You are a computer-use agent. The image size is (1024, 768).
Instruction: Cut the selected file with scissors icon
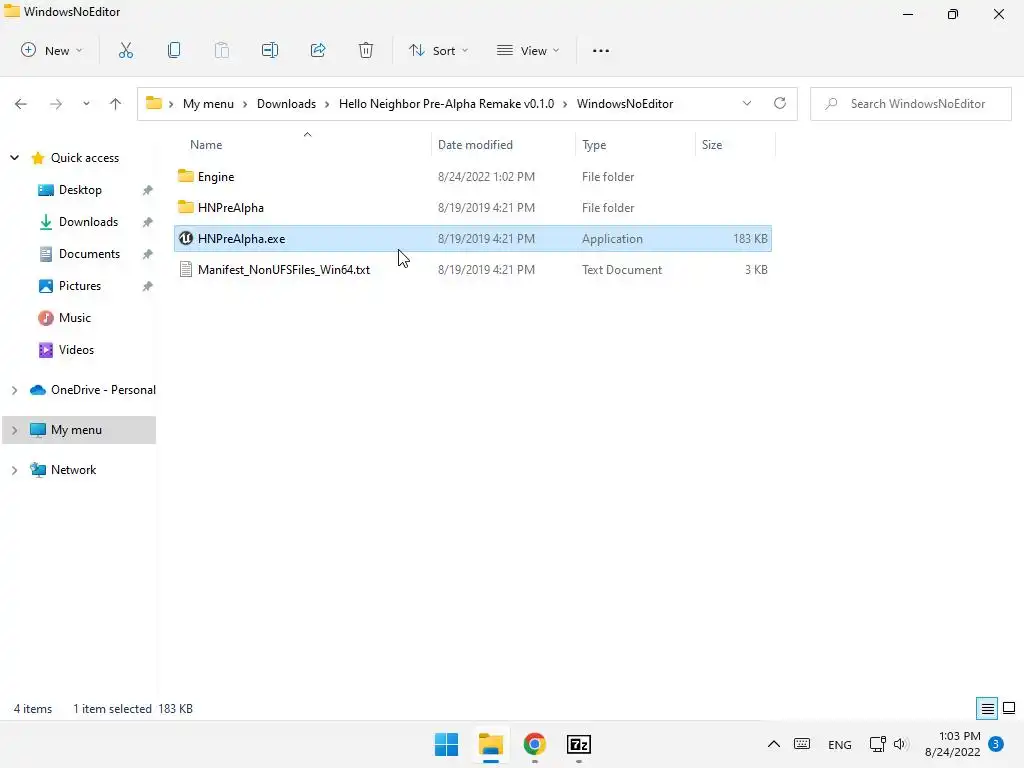125,50
